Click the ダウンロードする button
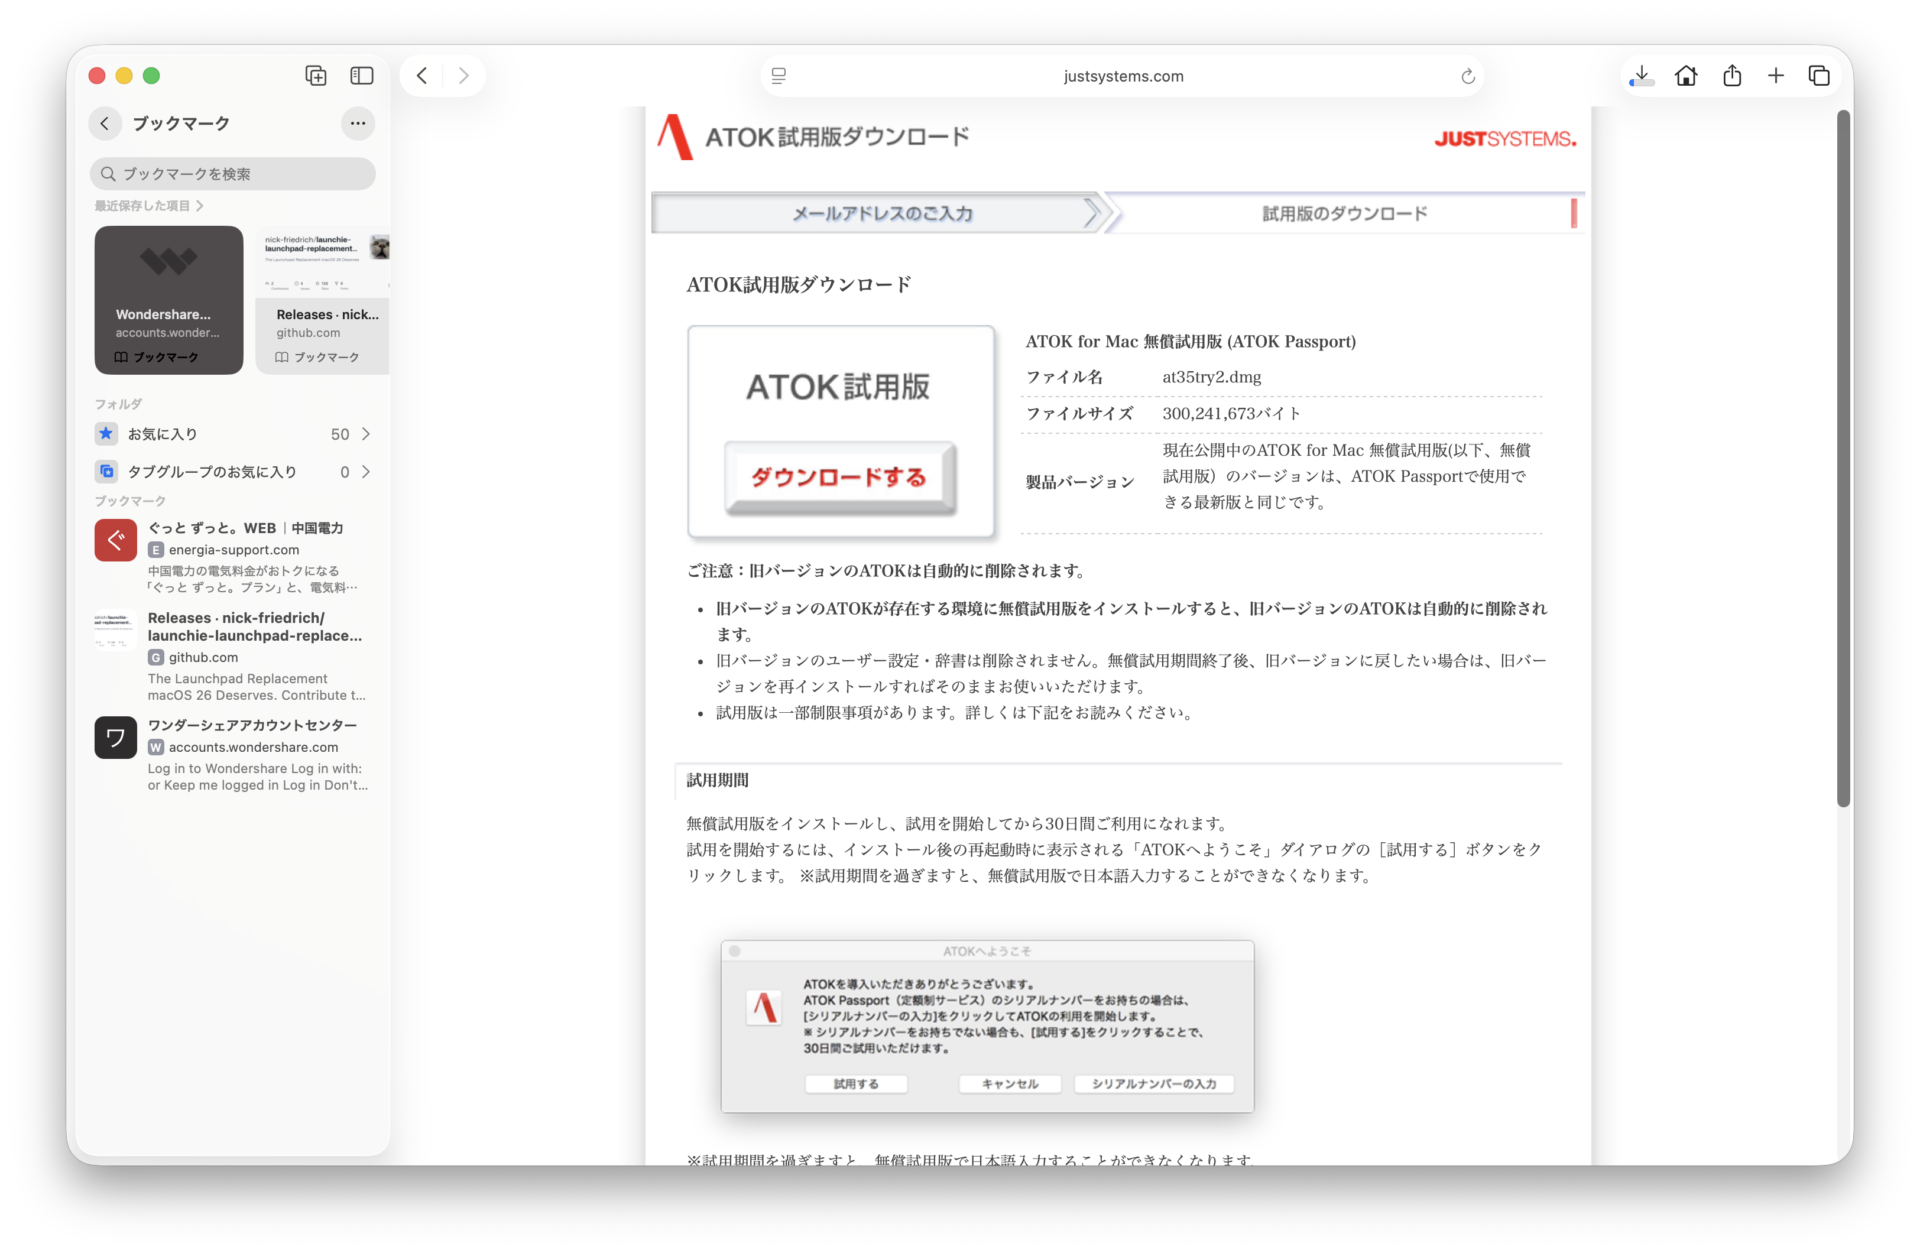The width and height of the screenshot is (1920, 1253). [x=839, y=478]
